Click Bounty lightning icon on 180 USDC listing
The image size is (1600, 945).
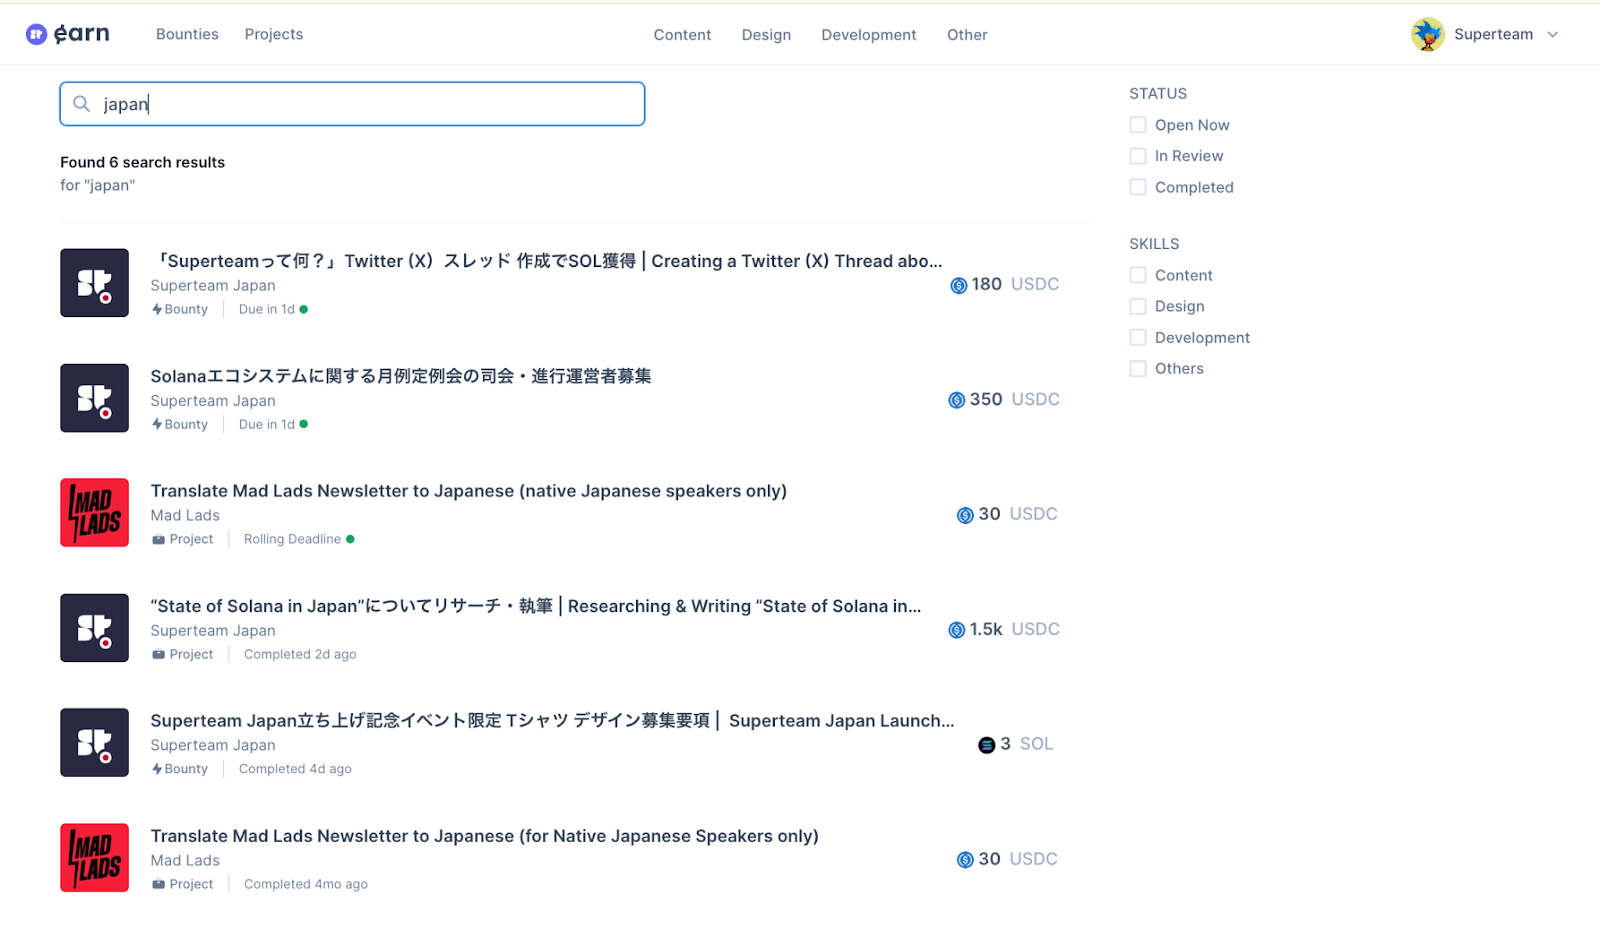(x=157, y=309)
